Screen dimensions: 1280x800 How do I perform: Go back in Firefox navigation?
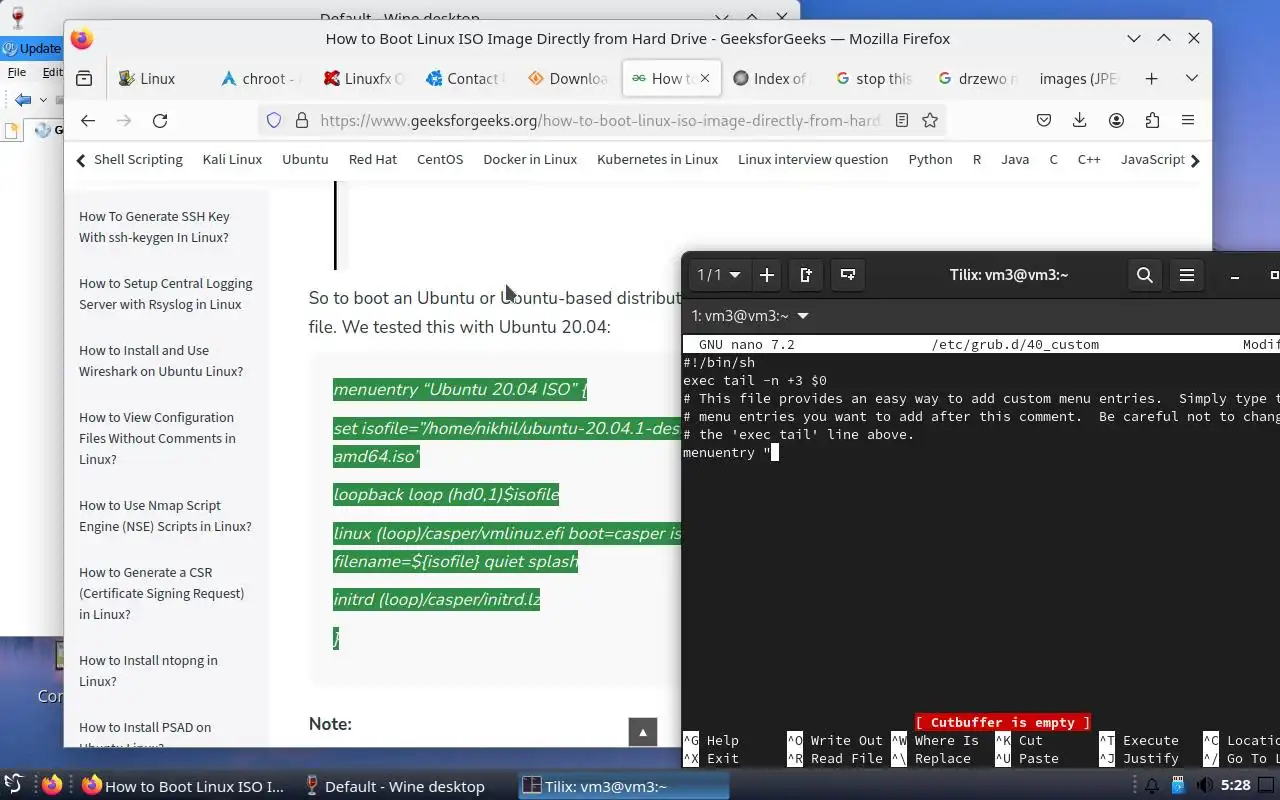pos(88,120)
